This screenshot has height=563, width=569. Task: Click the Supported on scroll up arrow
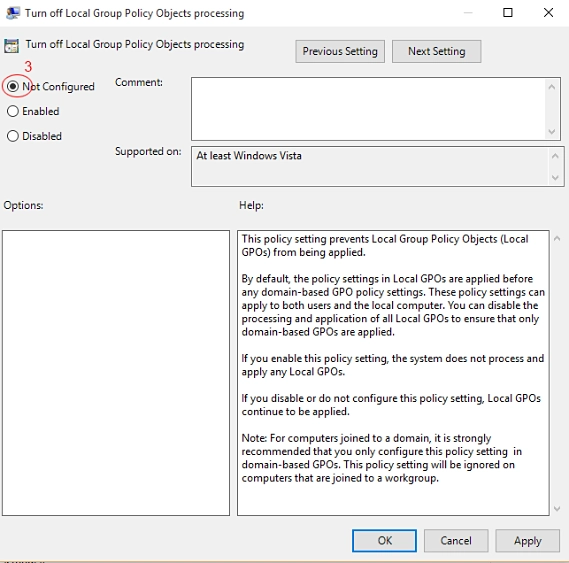tap(555, 156)
